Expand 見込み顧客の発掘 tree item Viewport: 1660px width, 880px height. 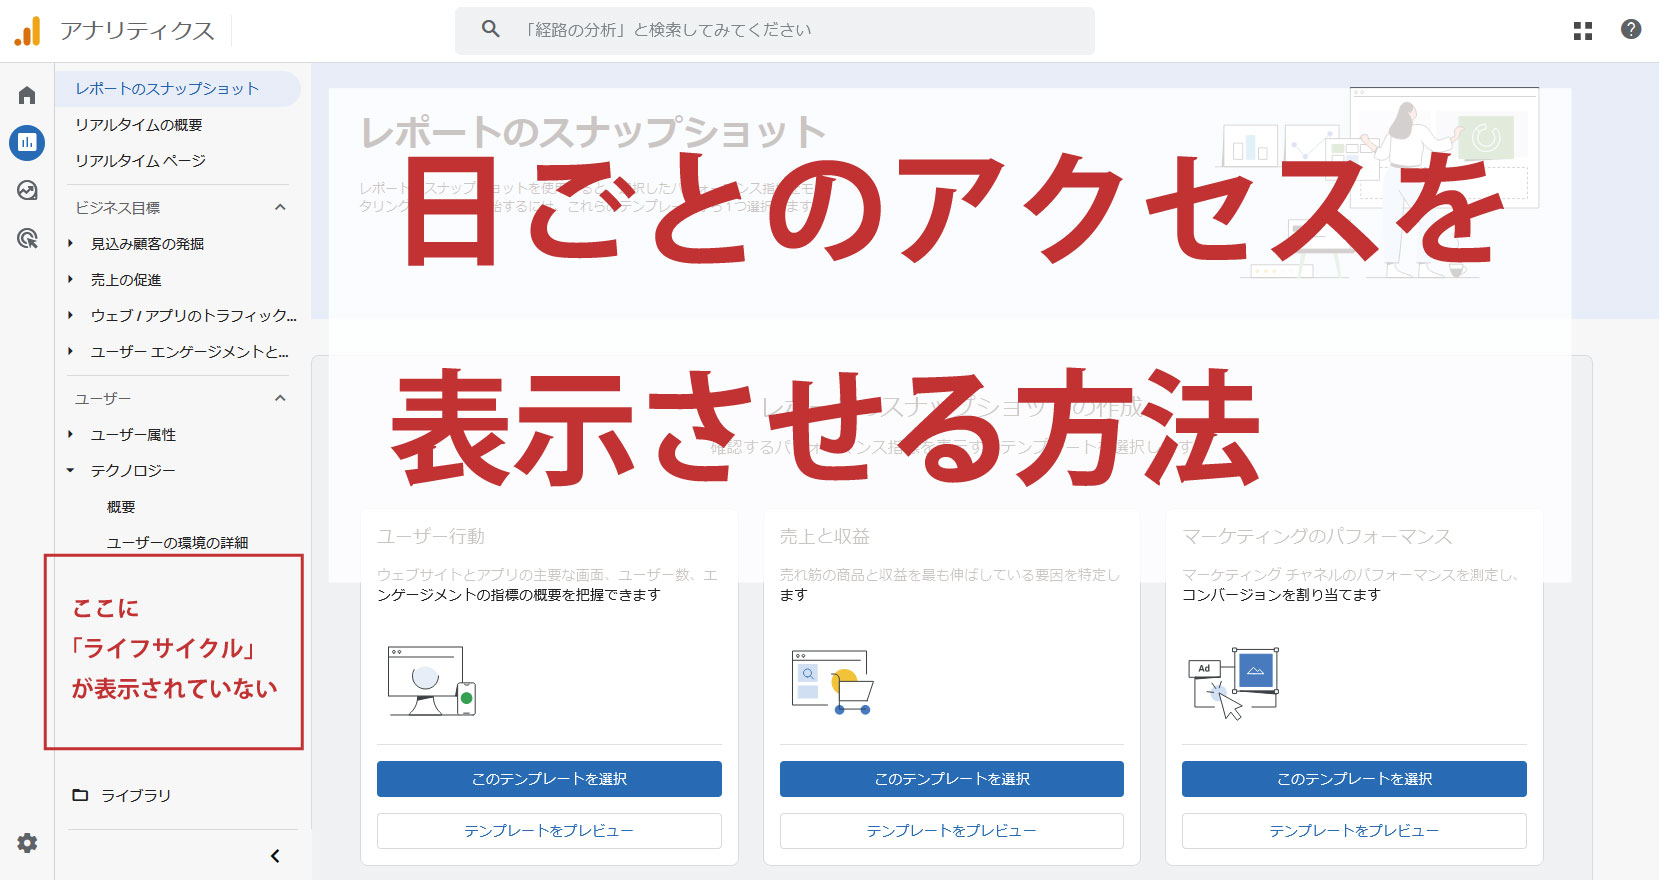coord(71,244)
